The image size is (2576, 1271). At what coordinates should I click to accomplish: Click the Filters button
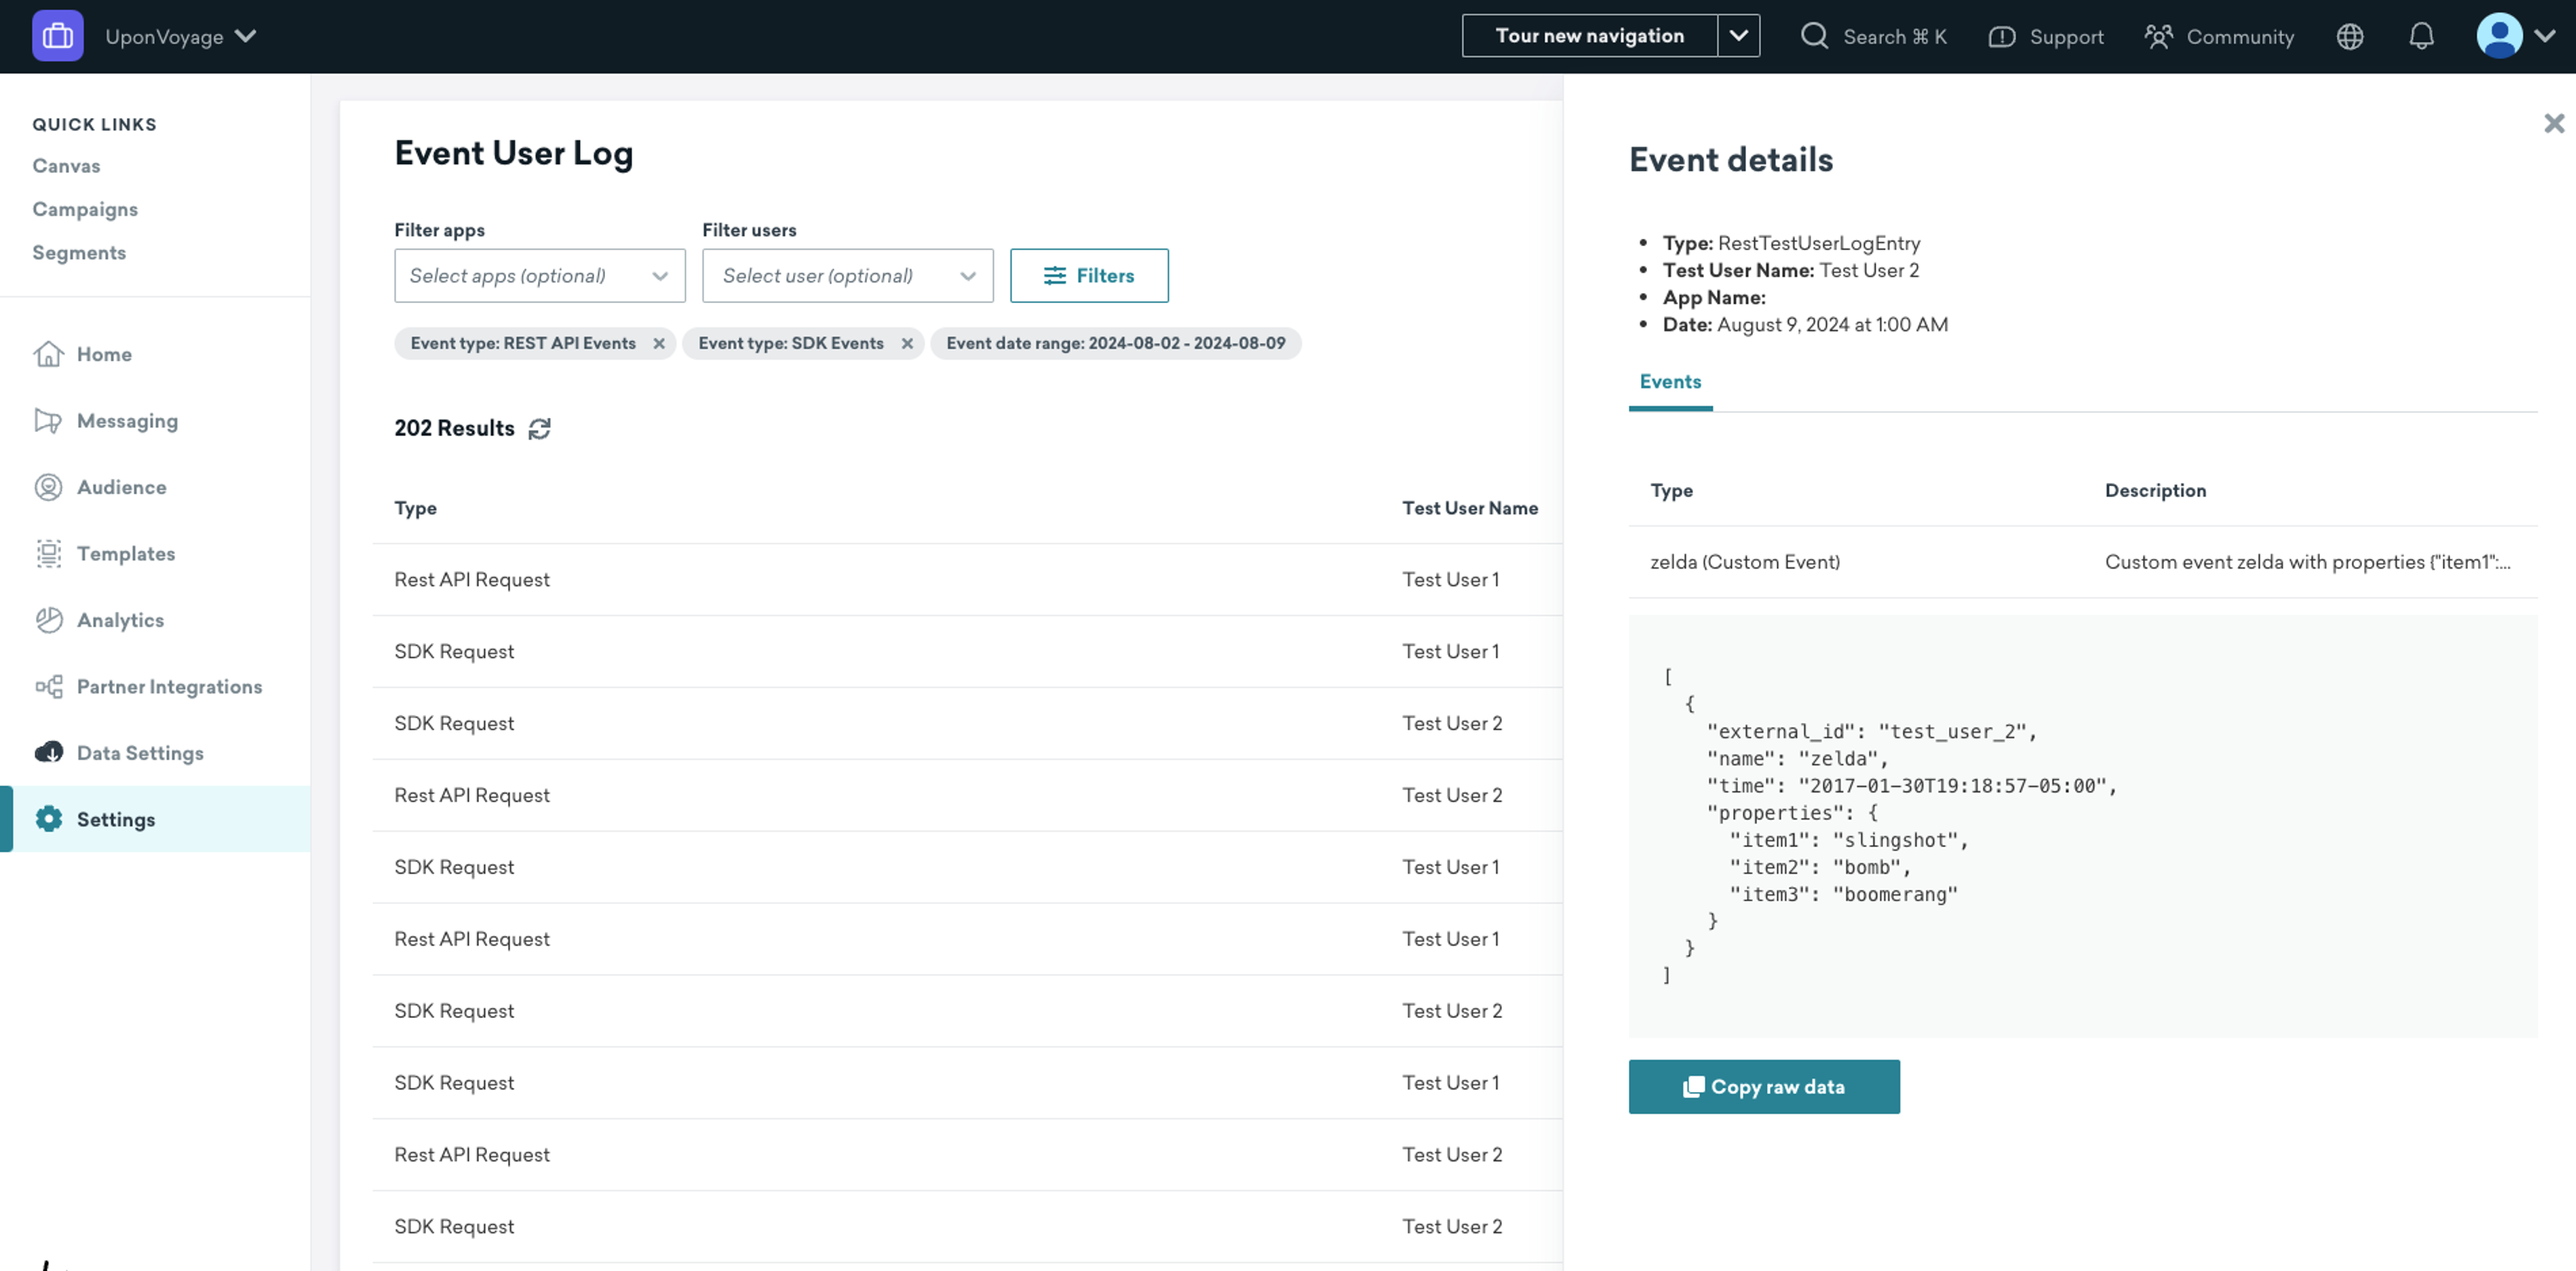point(1088,275)
